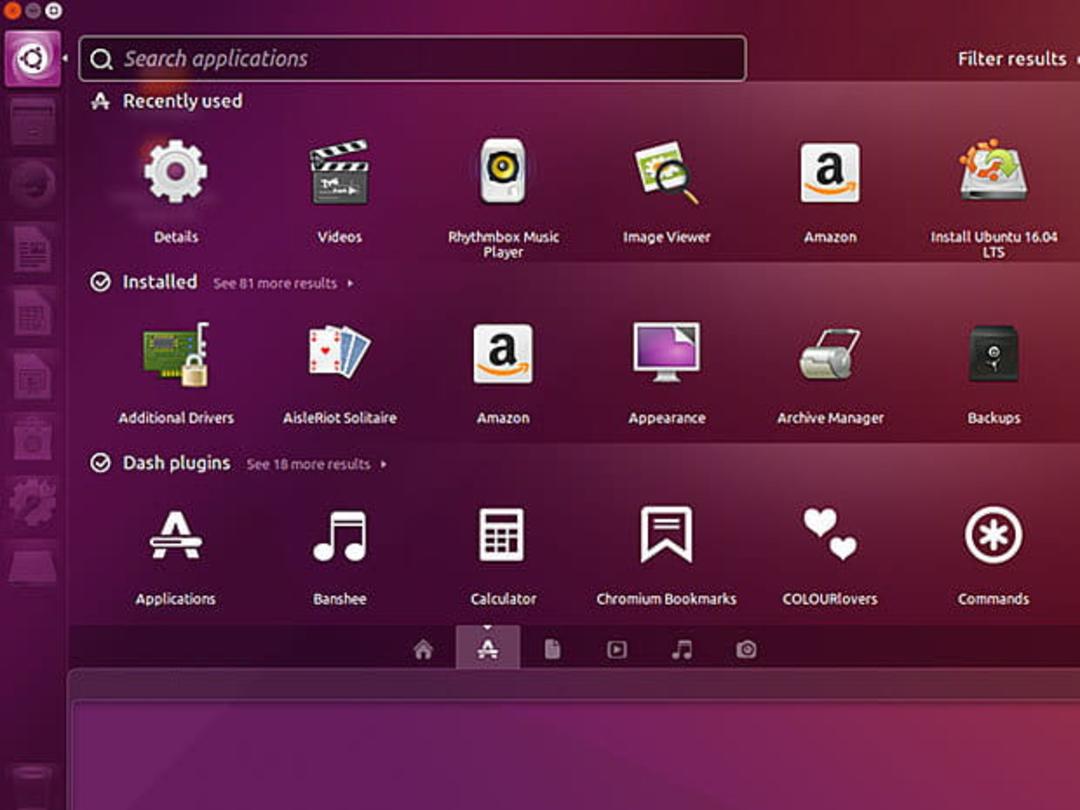Open the Details app
The image size is (1080, 810).
click(176, 172)
